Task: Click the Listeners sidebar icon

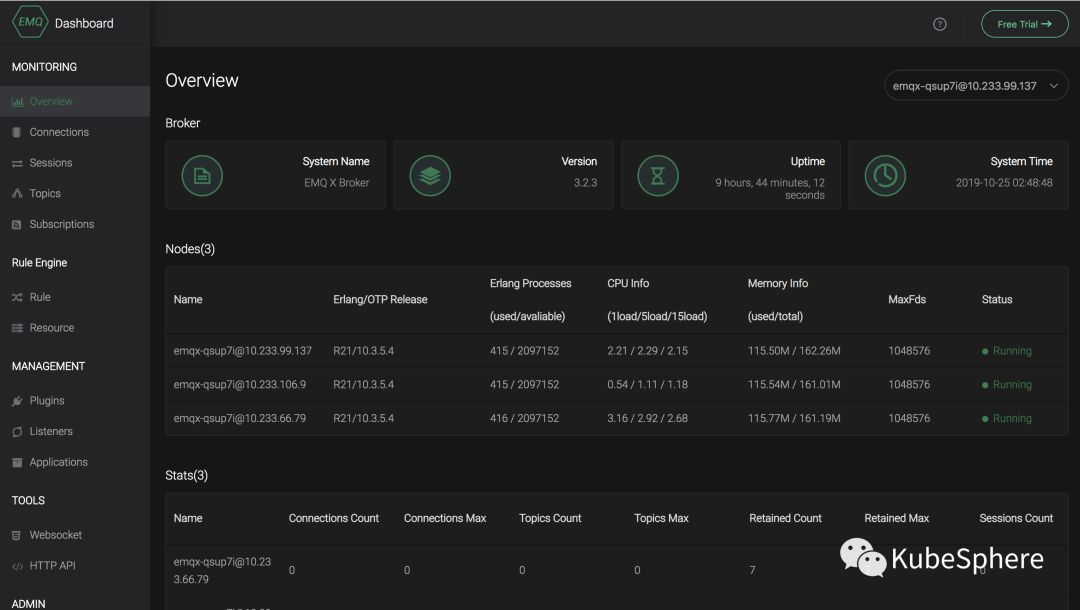Action: (x=17, y=432)
